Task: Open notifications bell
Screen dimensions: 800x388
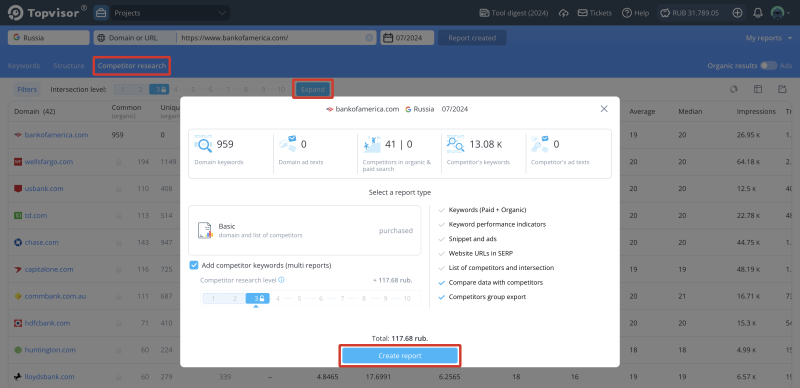Action: click(758, 13)
